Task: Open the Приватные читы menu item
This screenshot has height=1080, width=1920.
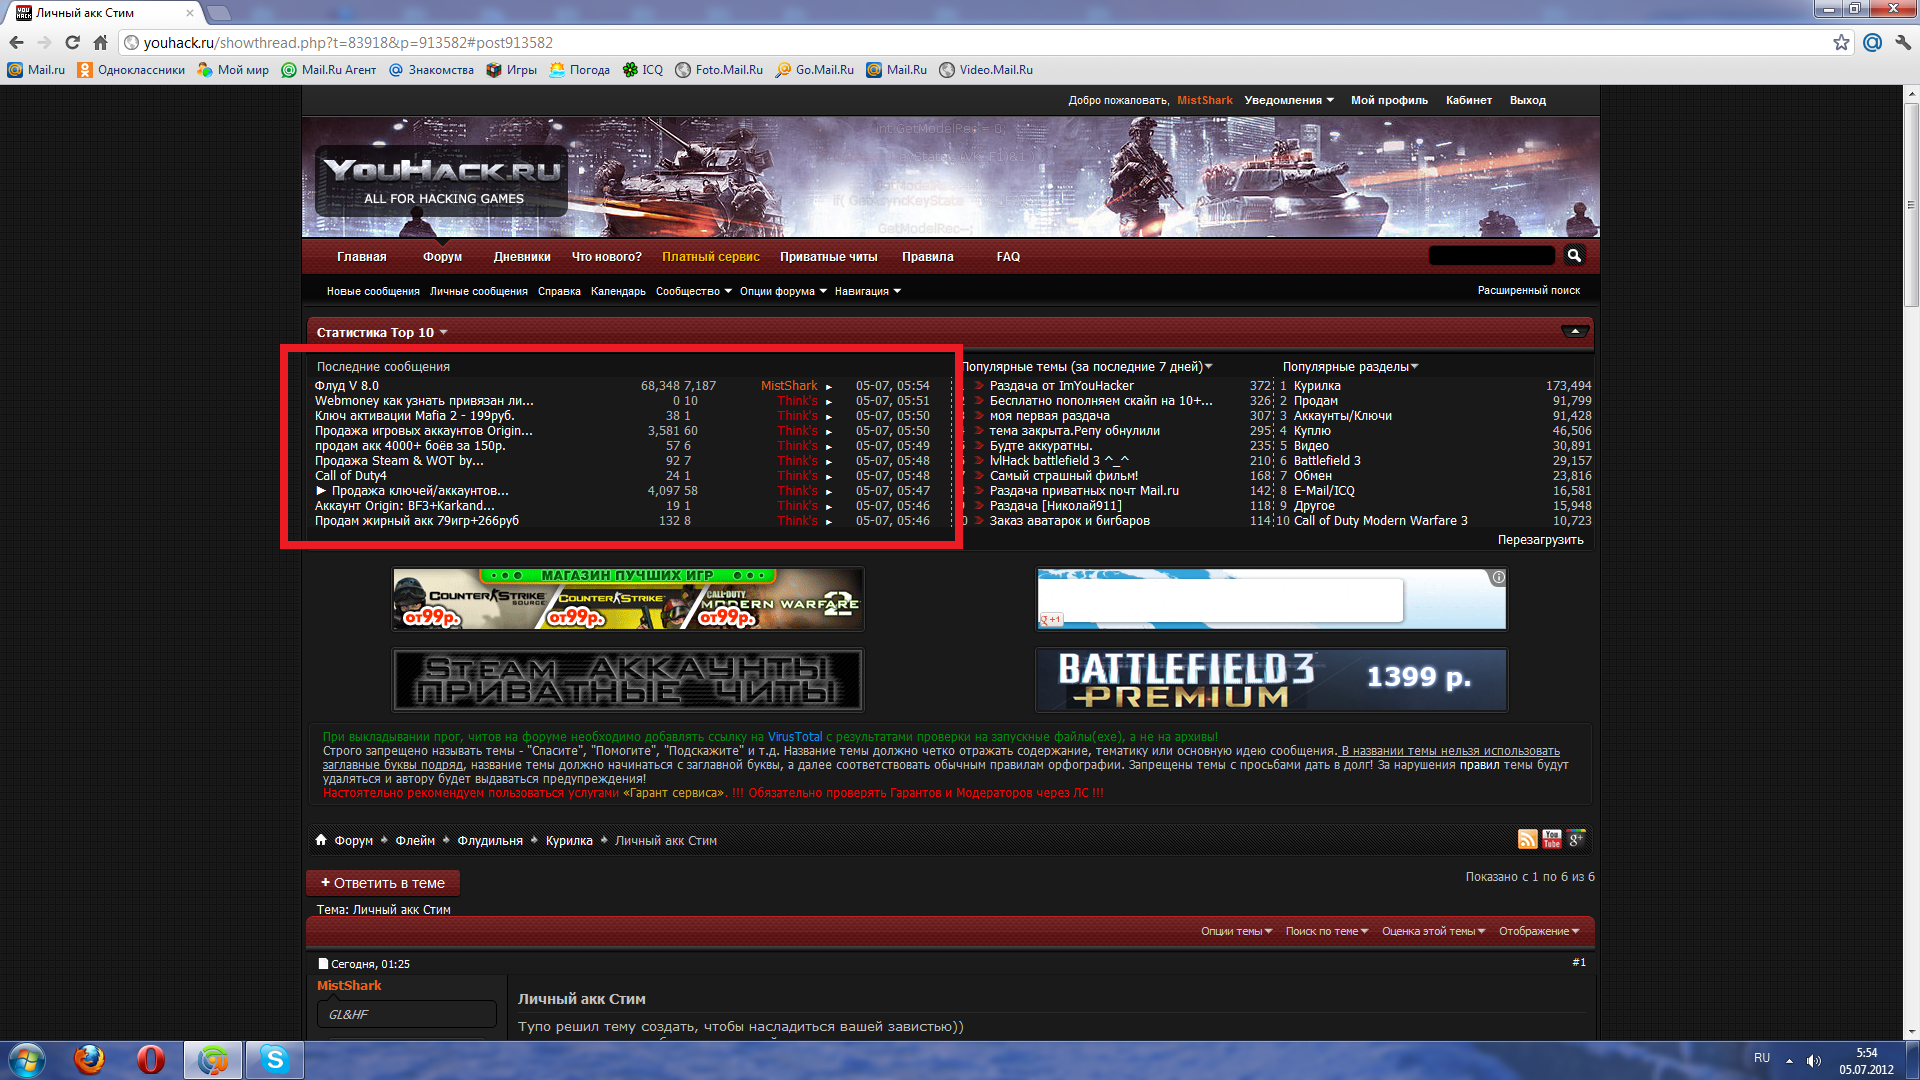Action: 828,257
